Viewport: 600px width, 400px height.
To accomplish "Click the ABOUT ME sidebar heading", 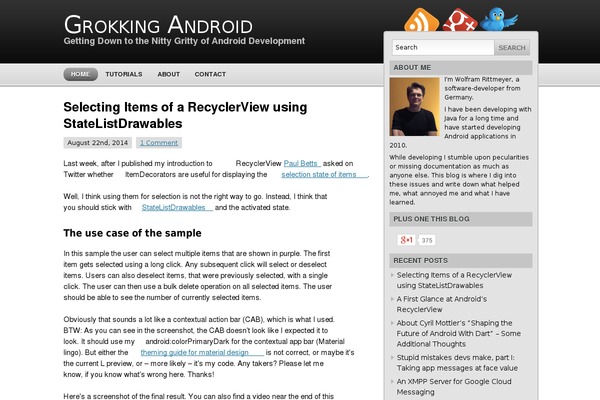I will 461,68.
